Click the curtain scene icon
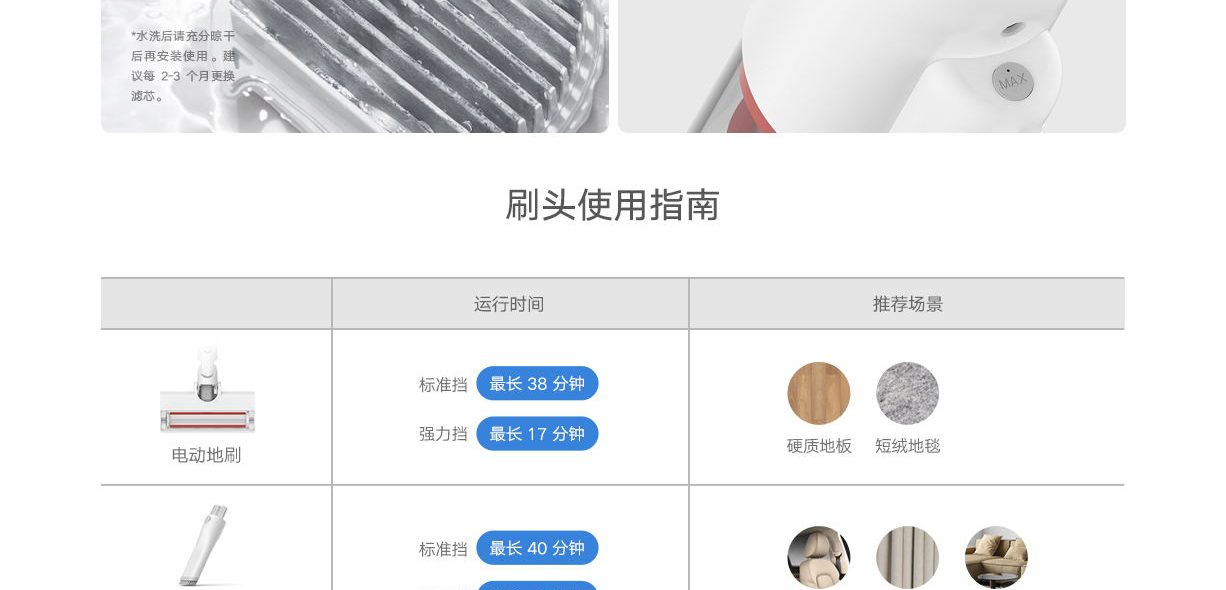This screenshot has height=590, width=1226. [908, 557]
